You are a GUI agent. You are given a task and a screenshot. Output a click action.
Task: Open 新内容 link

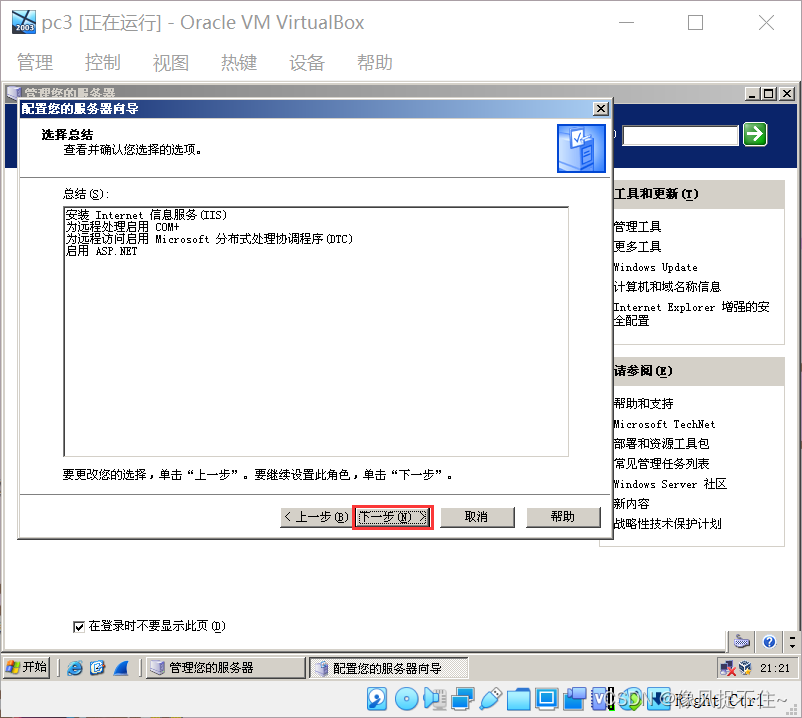(631, 504)
